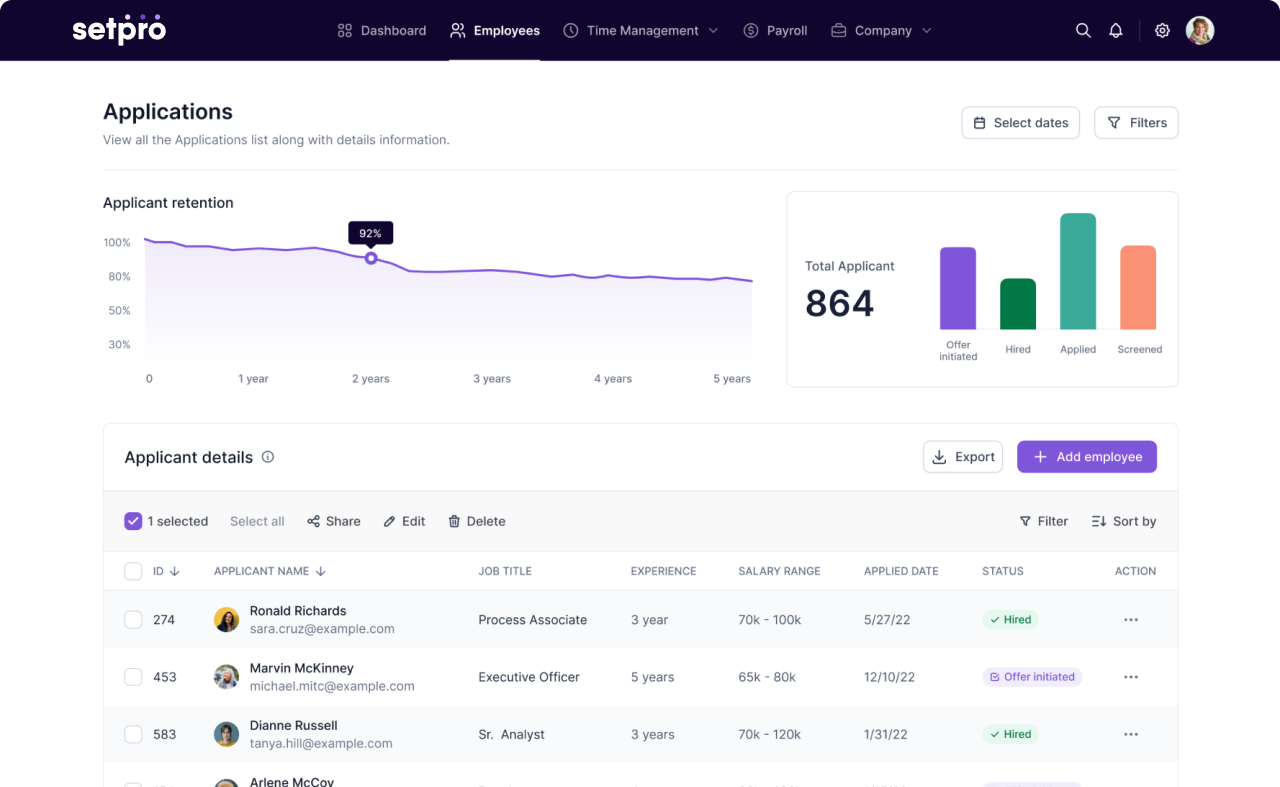
Task: Click michael.mitc@example.com email
Action: (332, 686)
